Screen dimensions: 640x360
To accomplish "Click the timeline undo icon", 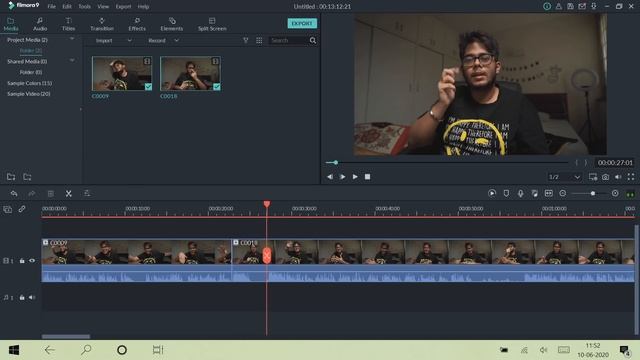I will point(14,193).
